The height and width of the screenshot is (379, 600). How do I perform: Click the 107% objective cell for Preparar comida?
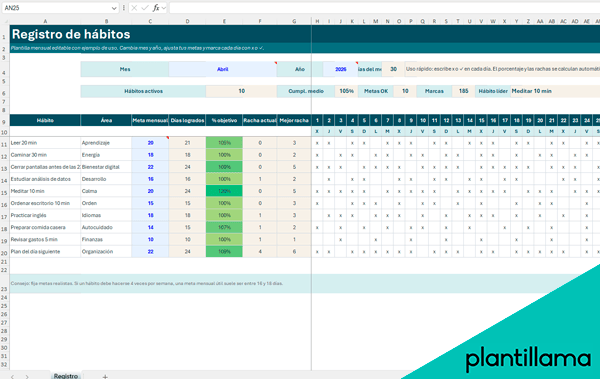pyautogui.click(x=224, y=227)
